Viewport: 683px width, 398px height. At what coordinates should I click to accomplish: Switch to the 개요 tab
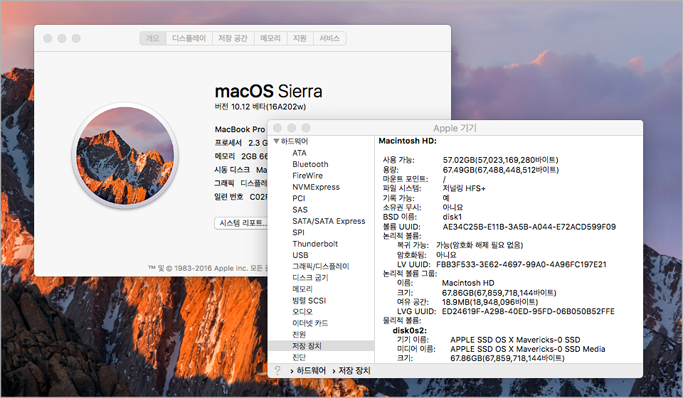152,38
